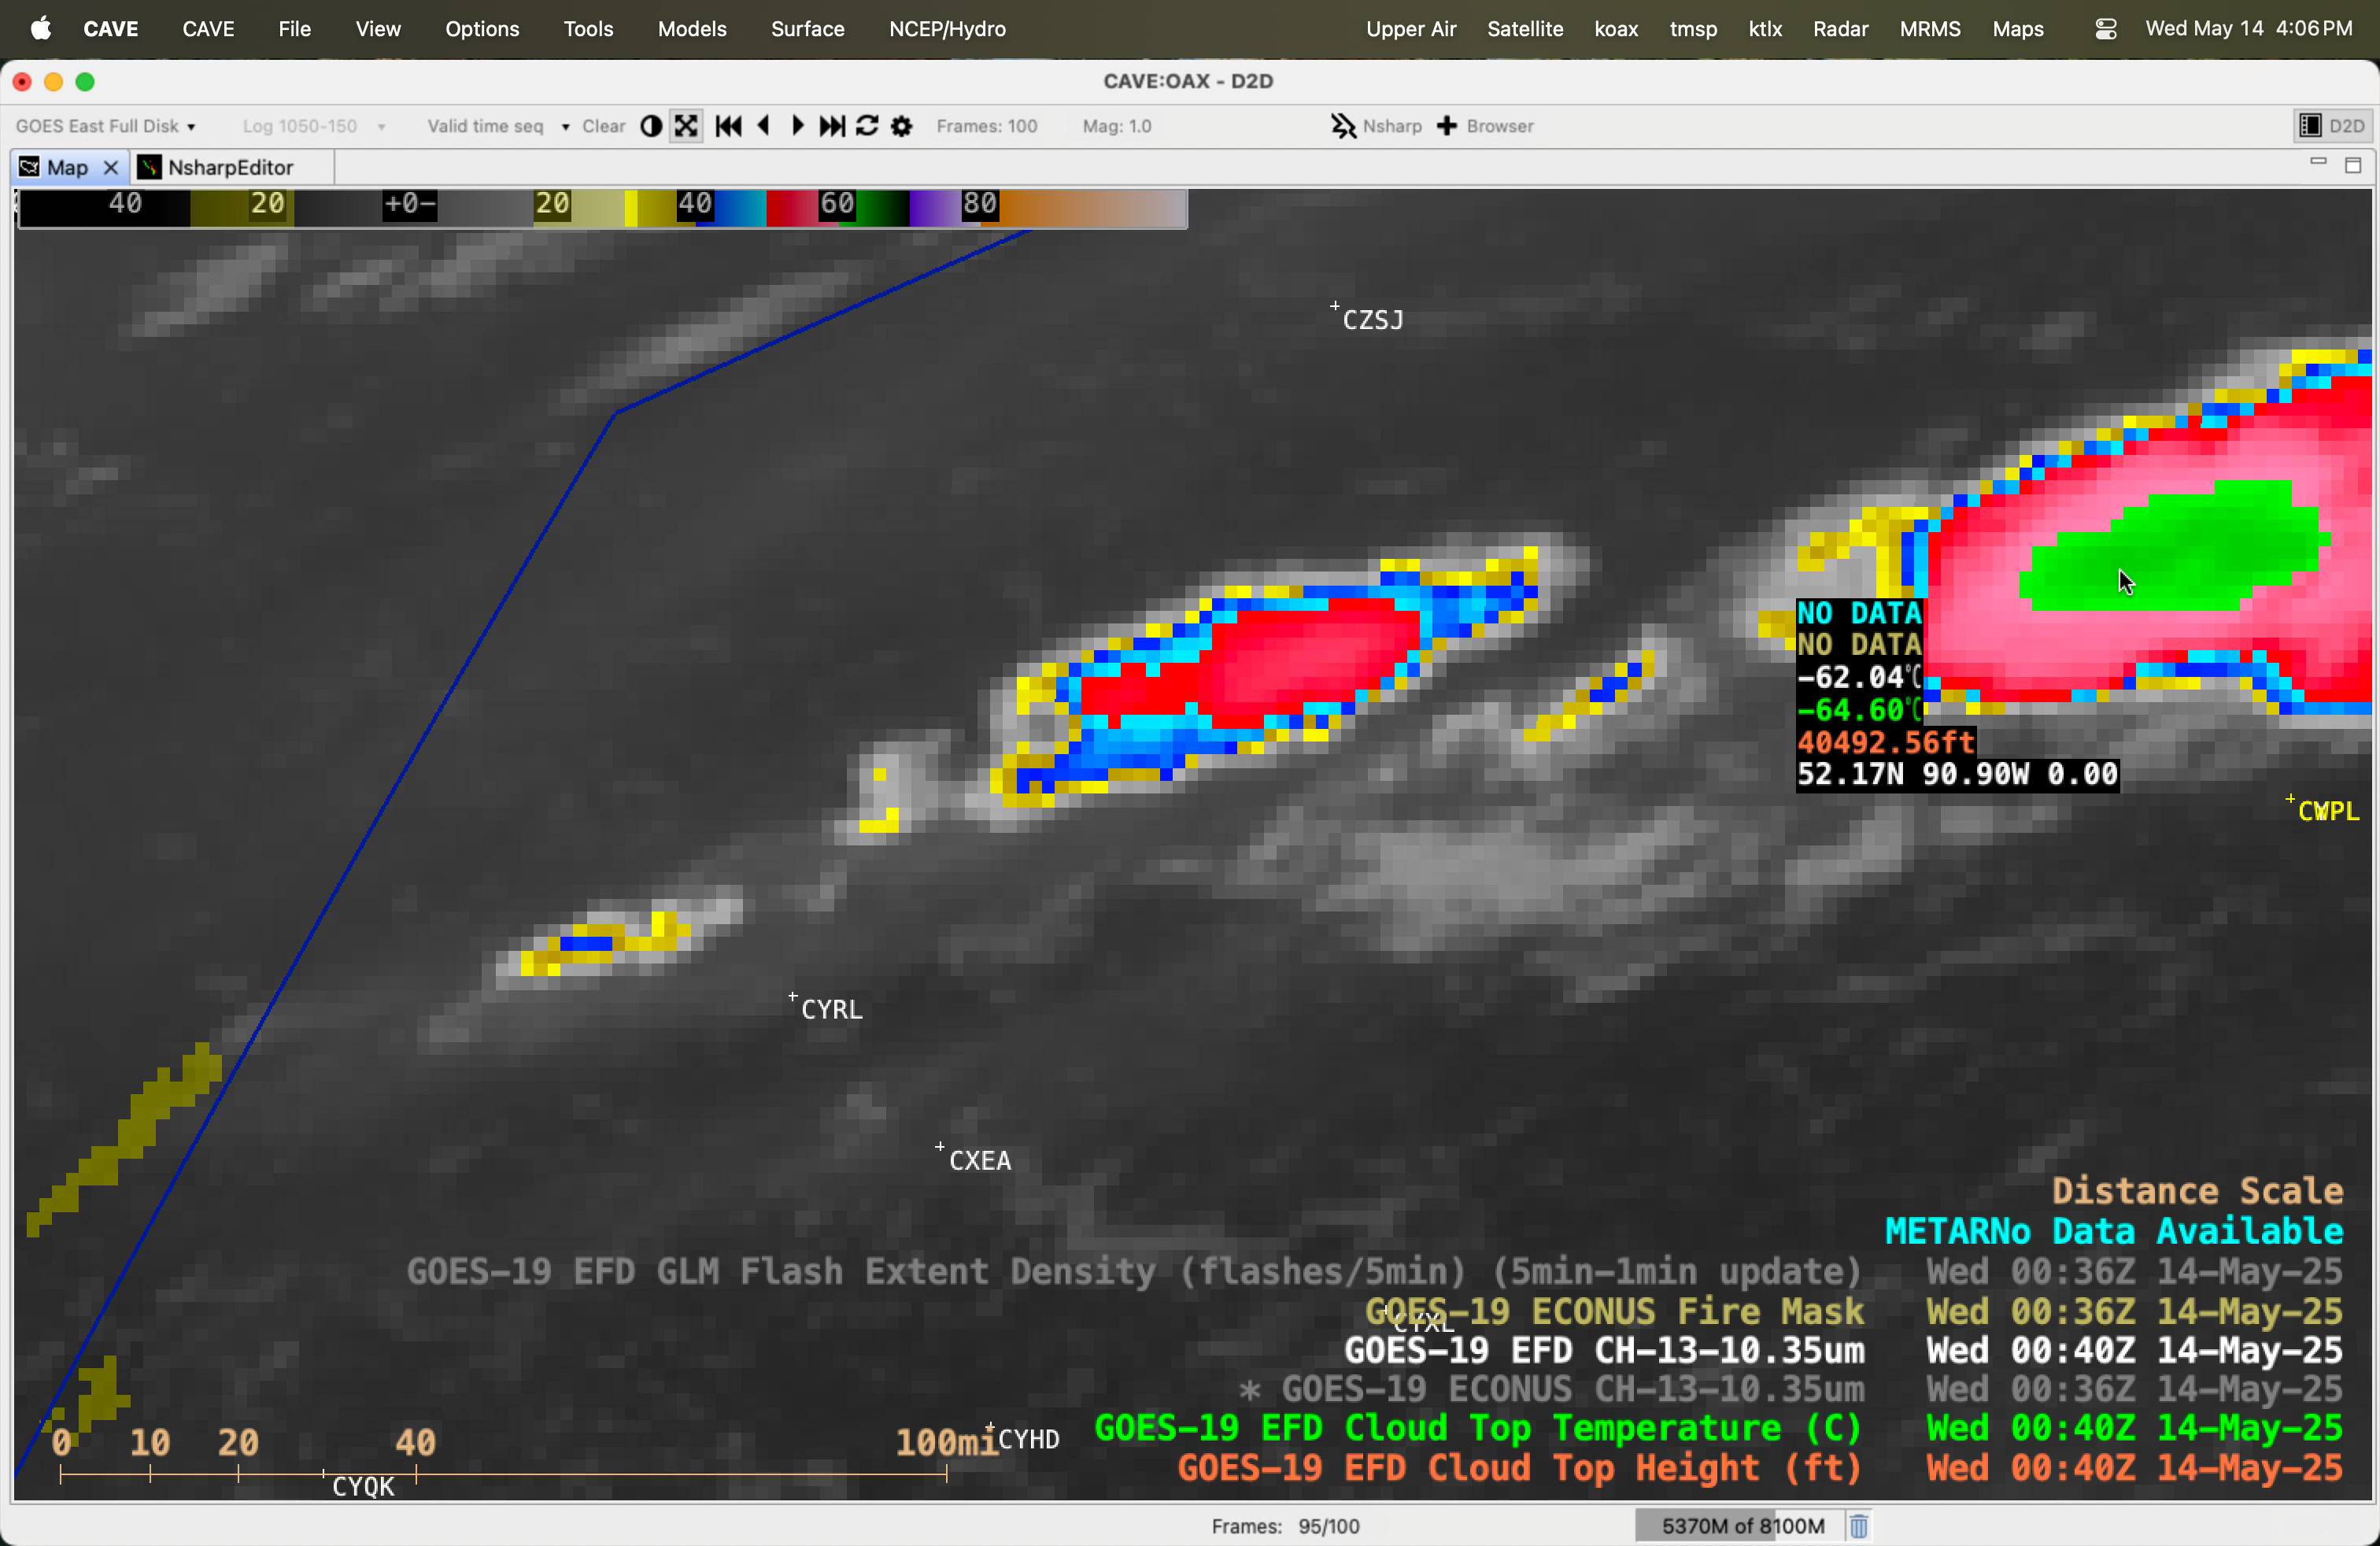The image size is (2380, 1546).
Task: Open loop properties gear
Action: [902, 126]
